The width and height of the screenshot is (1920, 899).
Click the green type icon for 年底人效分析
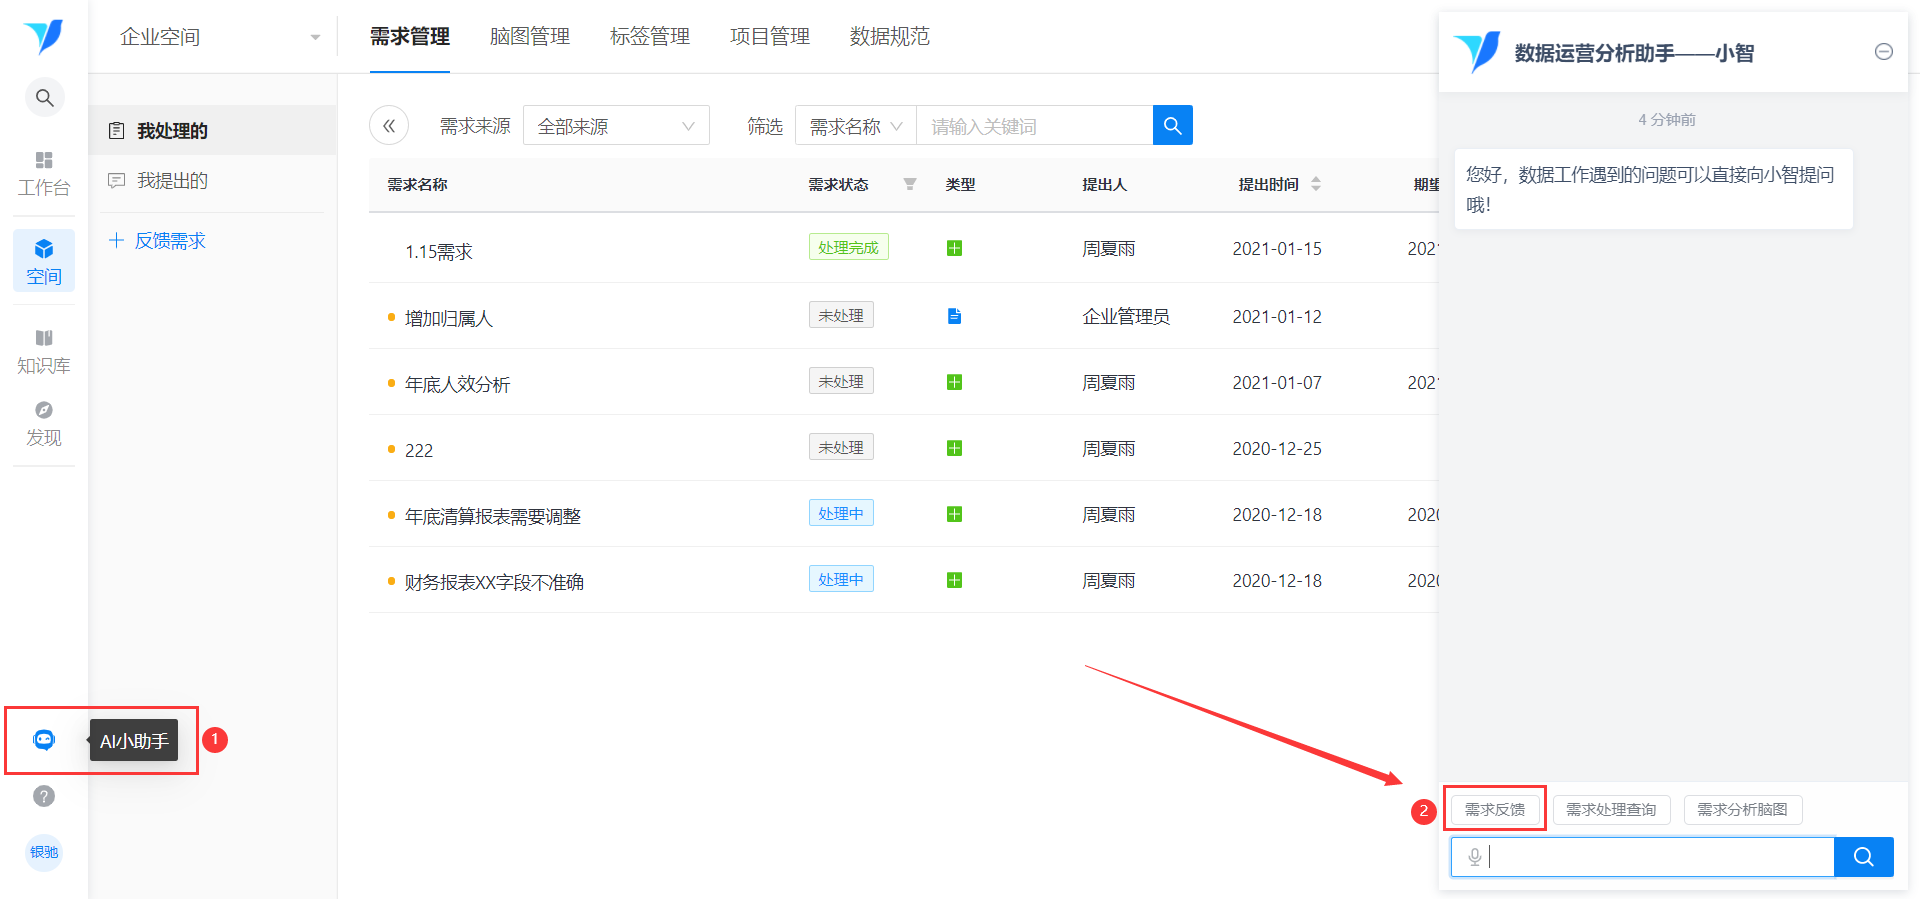[954, 382]
